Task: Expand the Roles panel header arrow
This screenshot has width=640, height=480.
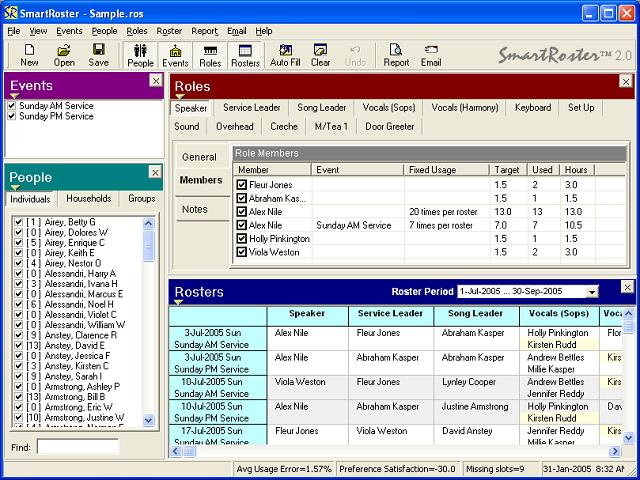Action: [x=180, y=97]
